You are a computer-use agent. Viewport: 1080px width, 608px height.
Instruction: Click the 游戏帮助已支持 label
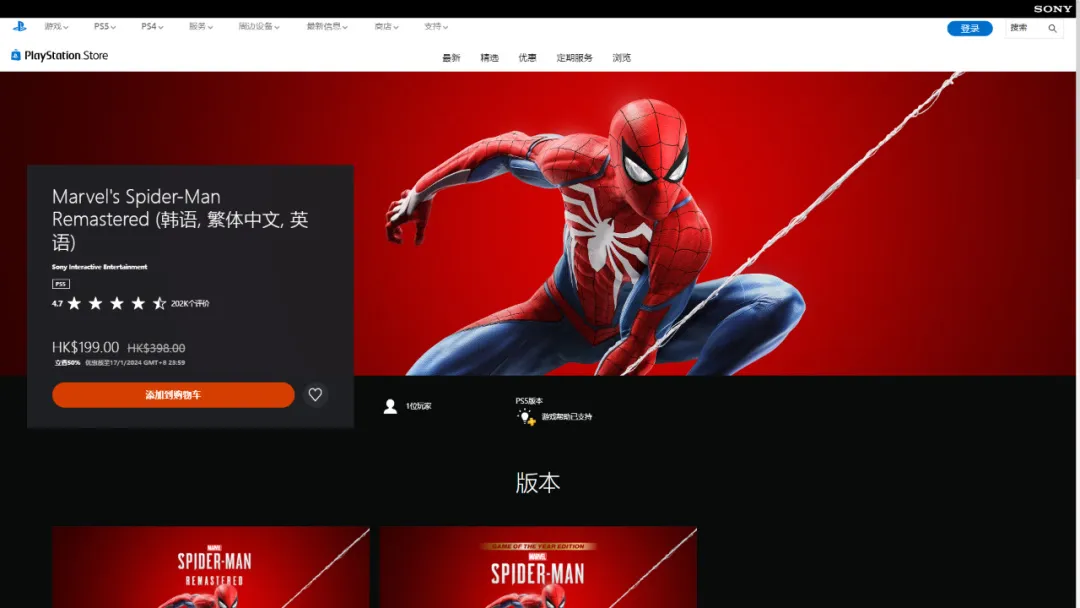click(566, 417)
